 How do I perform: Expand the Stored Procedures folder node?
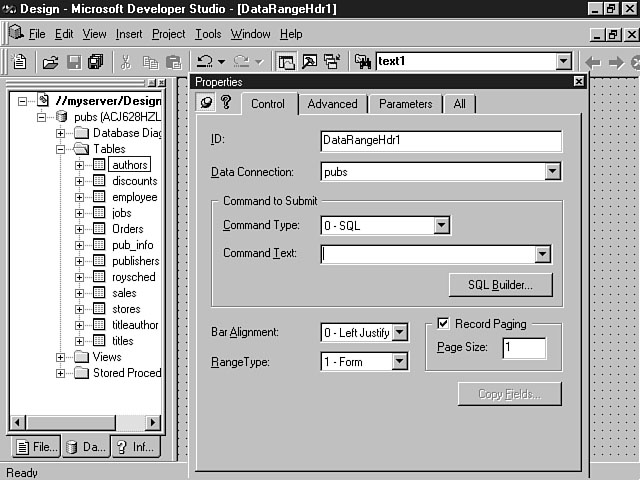tap(62, 373)
